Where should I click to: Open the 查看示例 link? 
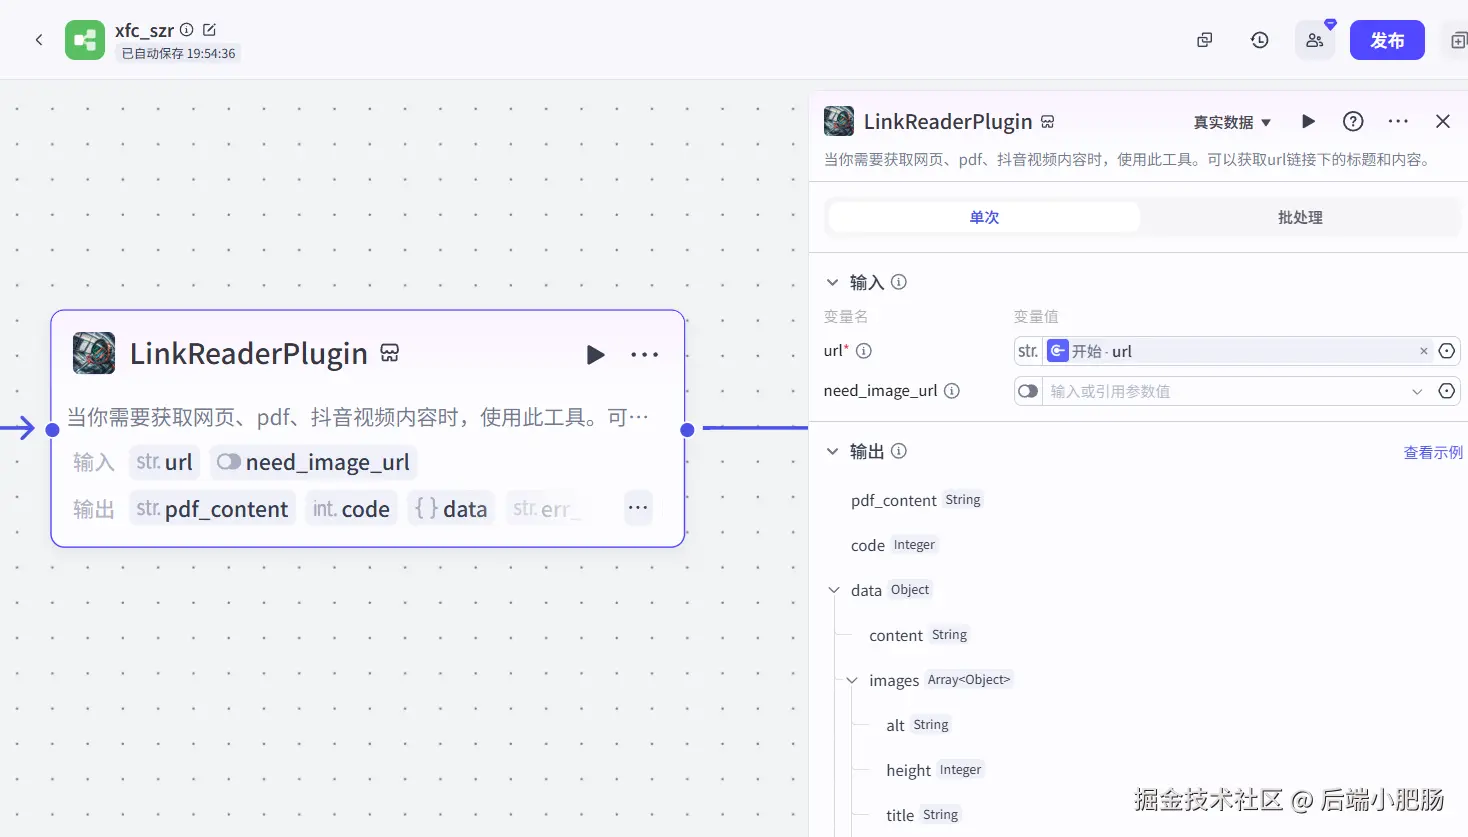tap(1433, 452)
